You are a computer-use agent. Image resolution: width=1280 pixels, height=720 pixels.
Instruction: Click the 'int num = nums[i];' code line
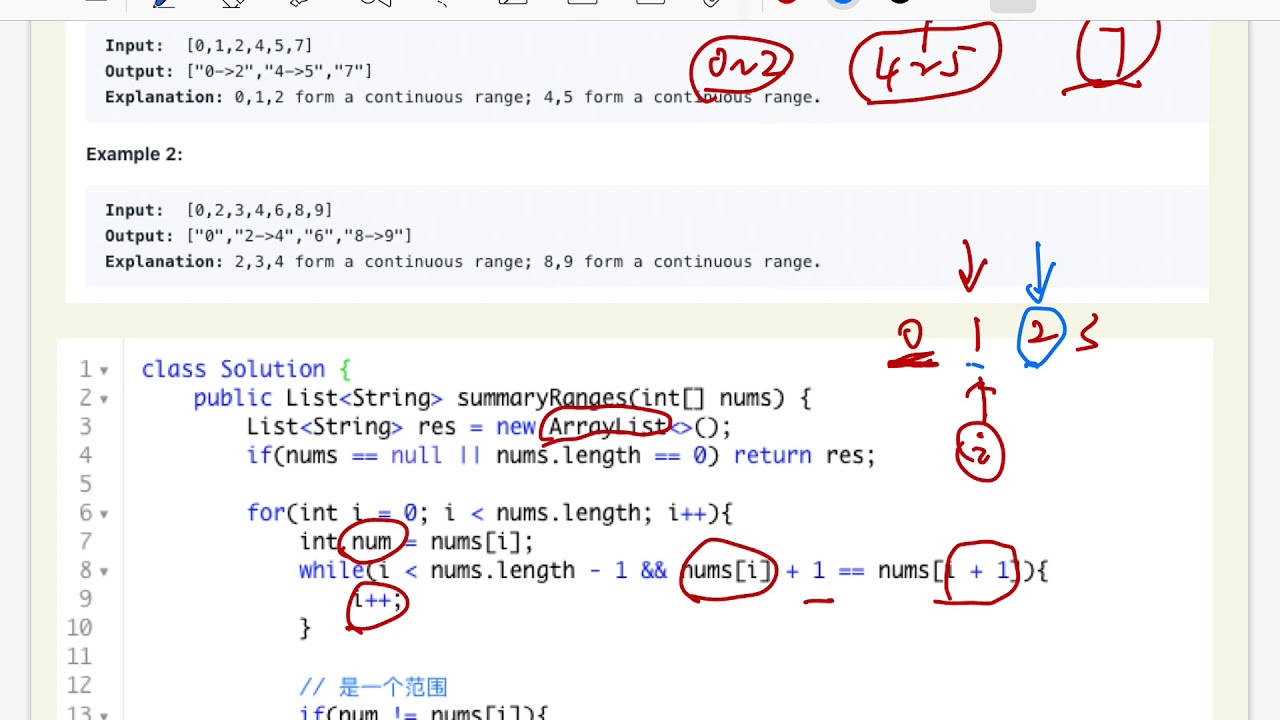point(417,542)
